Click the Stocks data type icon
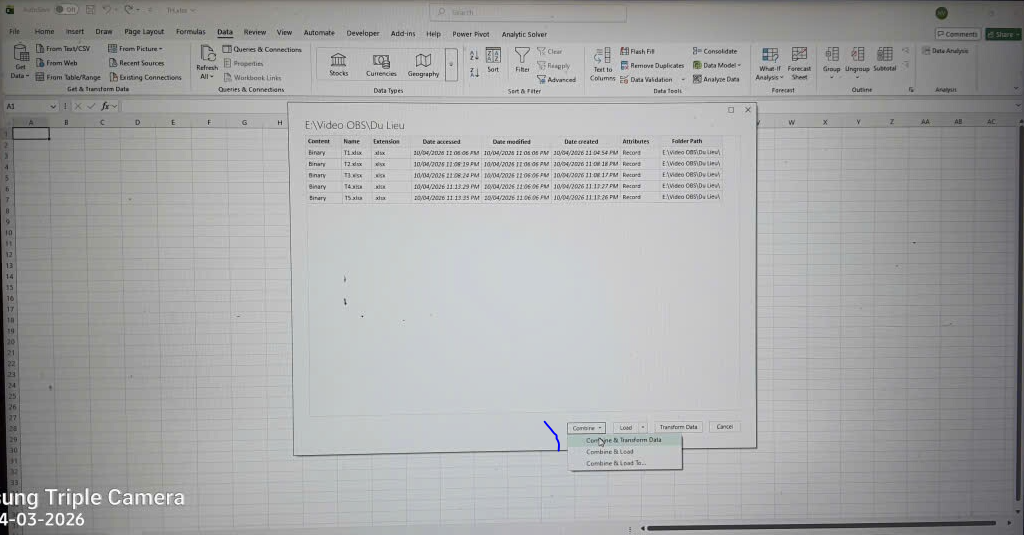 (339, 62)
